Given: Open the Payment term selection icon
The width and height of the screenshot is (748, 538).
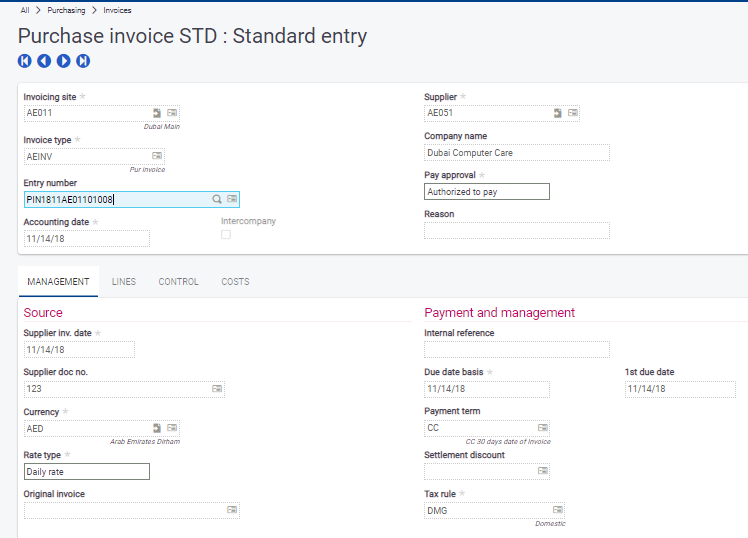Looking at the screenshot, I should (x=542, y=428).
